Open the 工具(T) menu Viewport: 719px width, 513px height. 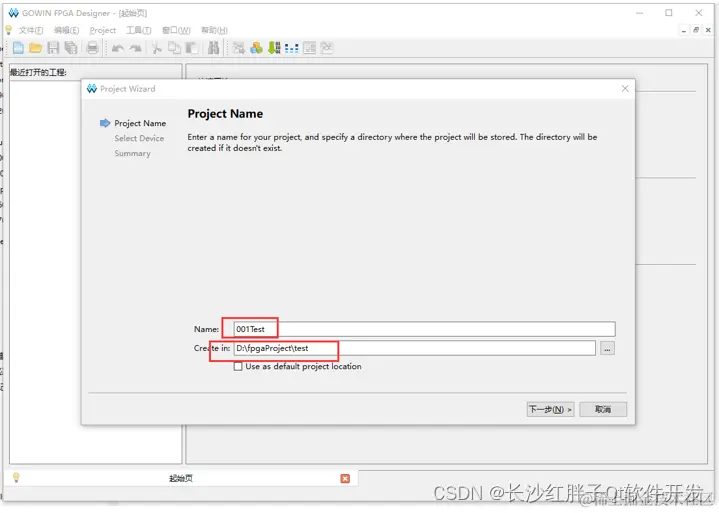point(138,30)
